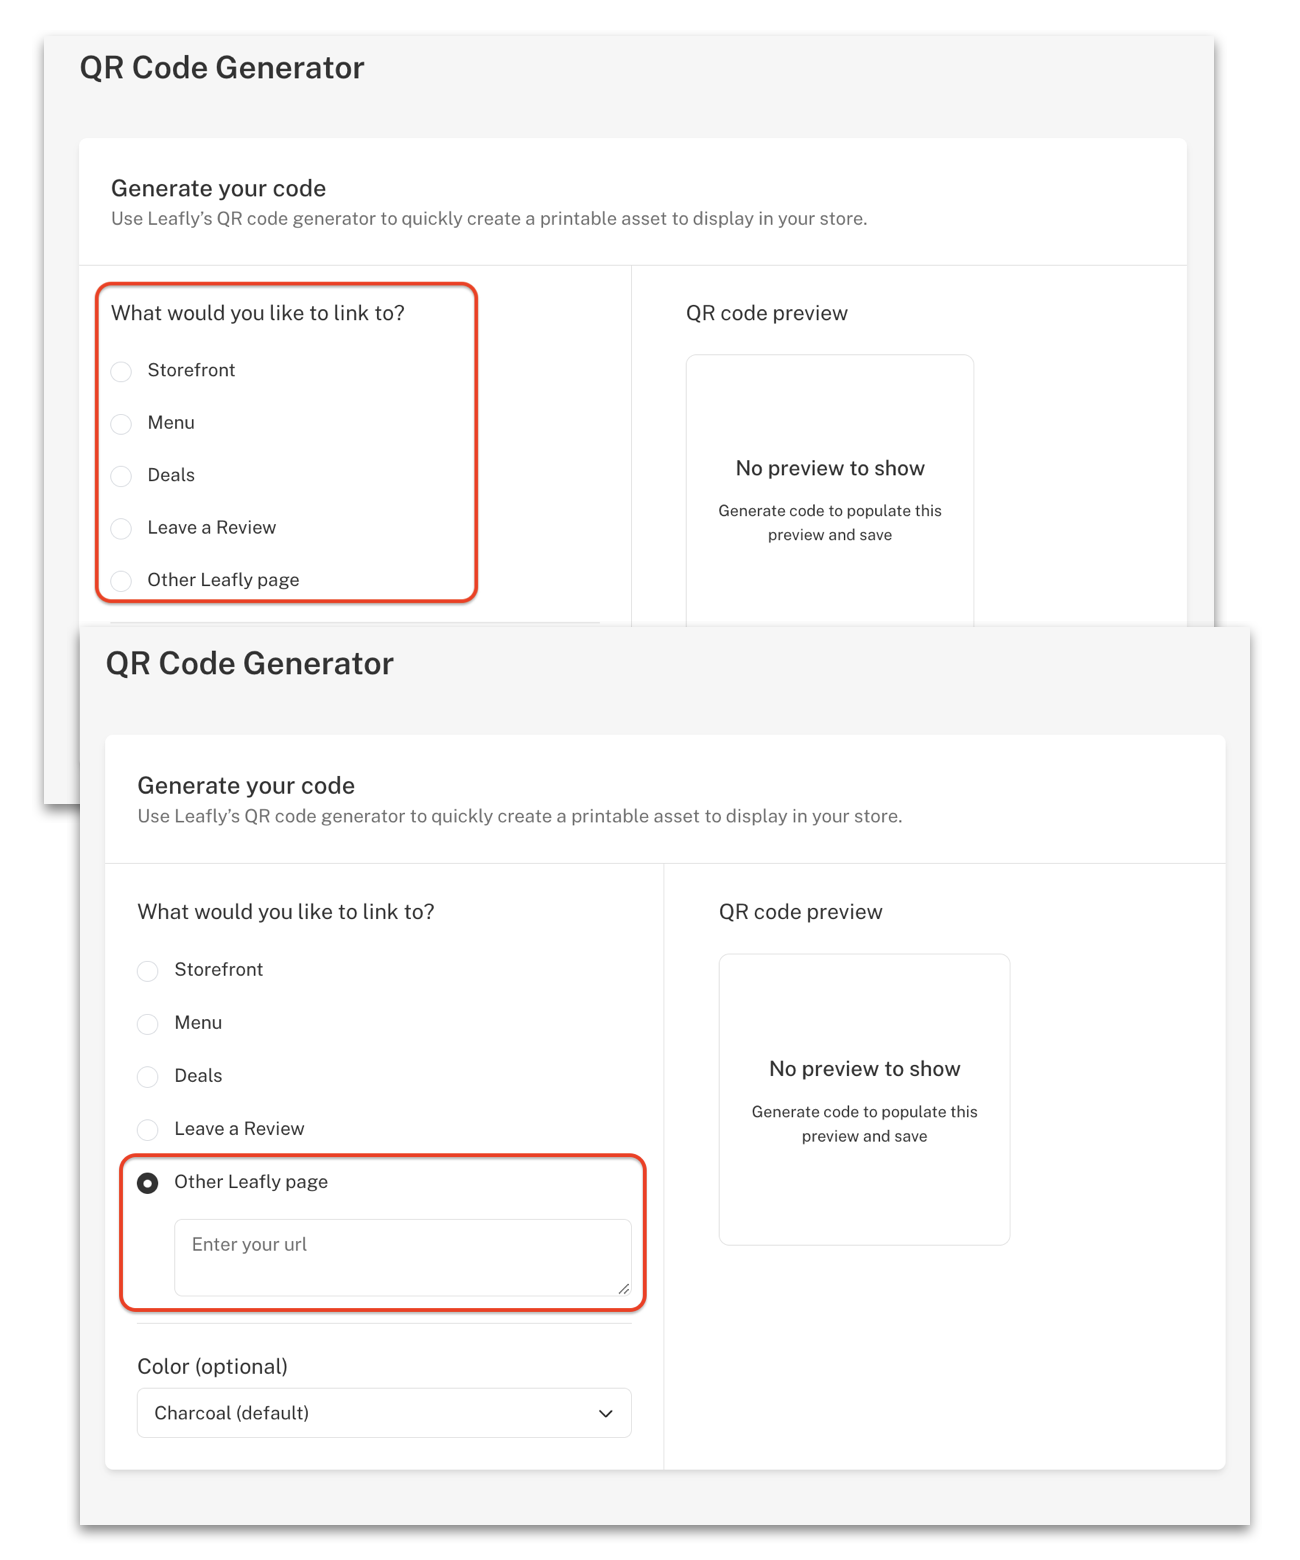Click the selected Other Leafly page radio
Screen dimensions: 1300x1560
click(x=148, y=1183)
